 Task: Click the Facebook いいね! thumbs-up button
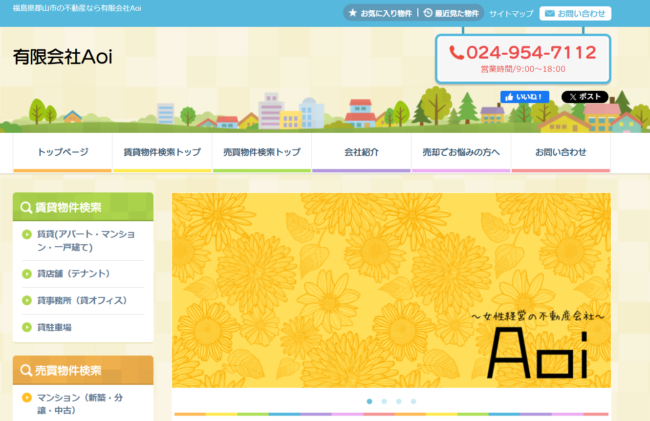[x=524, y=97]
